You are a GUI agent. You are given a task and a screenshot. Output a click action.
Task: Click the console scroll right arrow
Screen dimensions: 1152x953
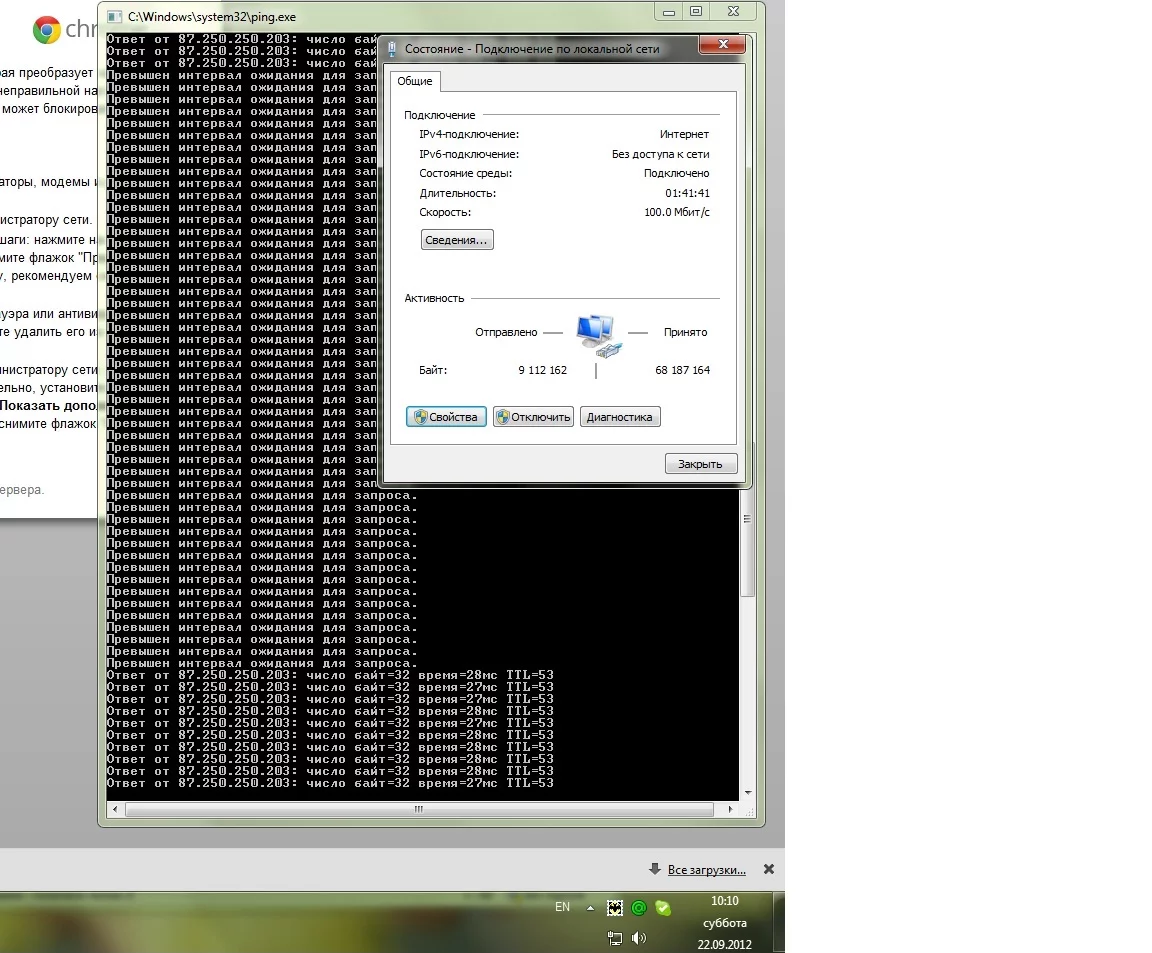point(730,809)
